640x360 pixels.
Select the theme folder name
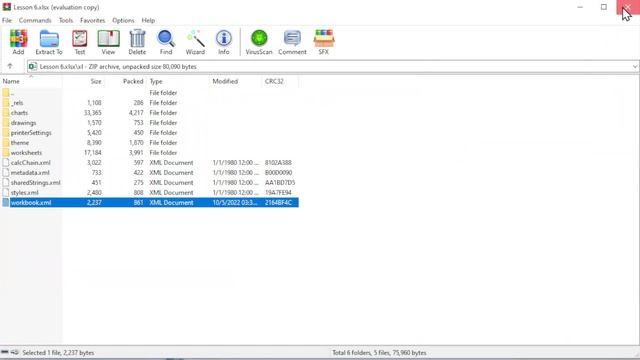[x=20, y=143]
